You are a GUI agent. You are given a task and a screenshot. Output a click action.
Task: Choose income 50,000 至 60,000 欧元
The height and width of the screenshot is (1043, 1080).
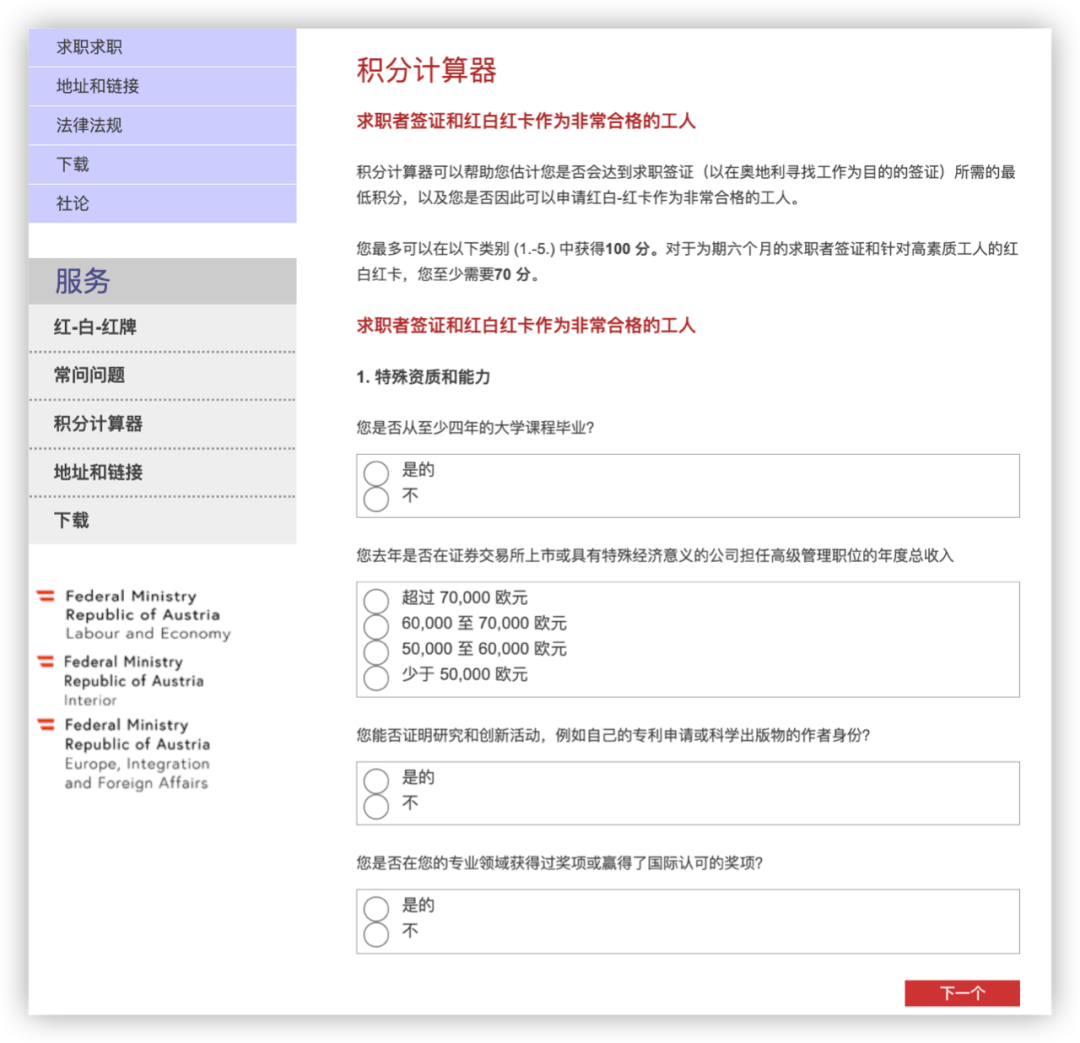(376, 652)
